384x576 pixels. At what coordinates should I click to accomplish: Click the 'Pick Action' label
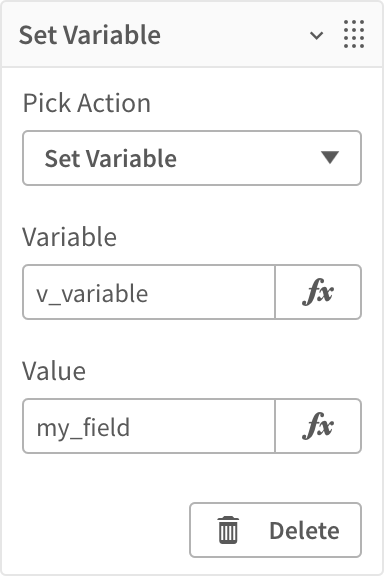87,103
